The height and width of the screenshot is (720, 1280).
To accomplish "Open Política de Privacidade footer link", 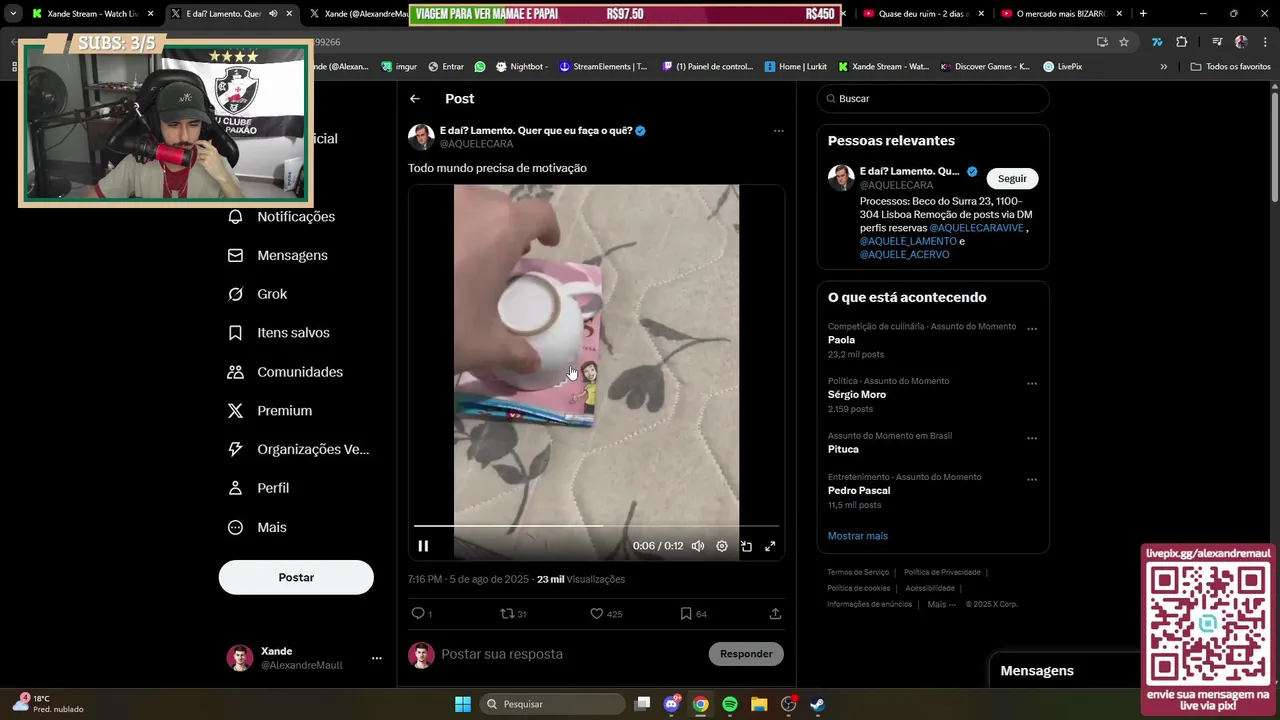I will pos(942,572).
